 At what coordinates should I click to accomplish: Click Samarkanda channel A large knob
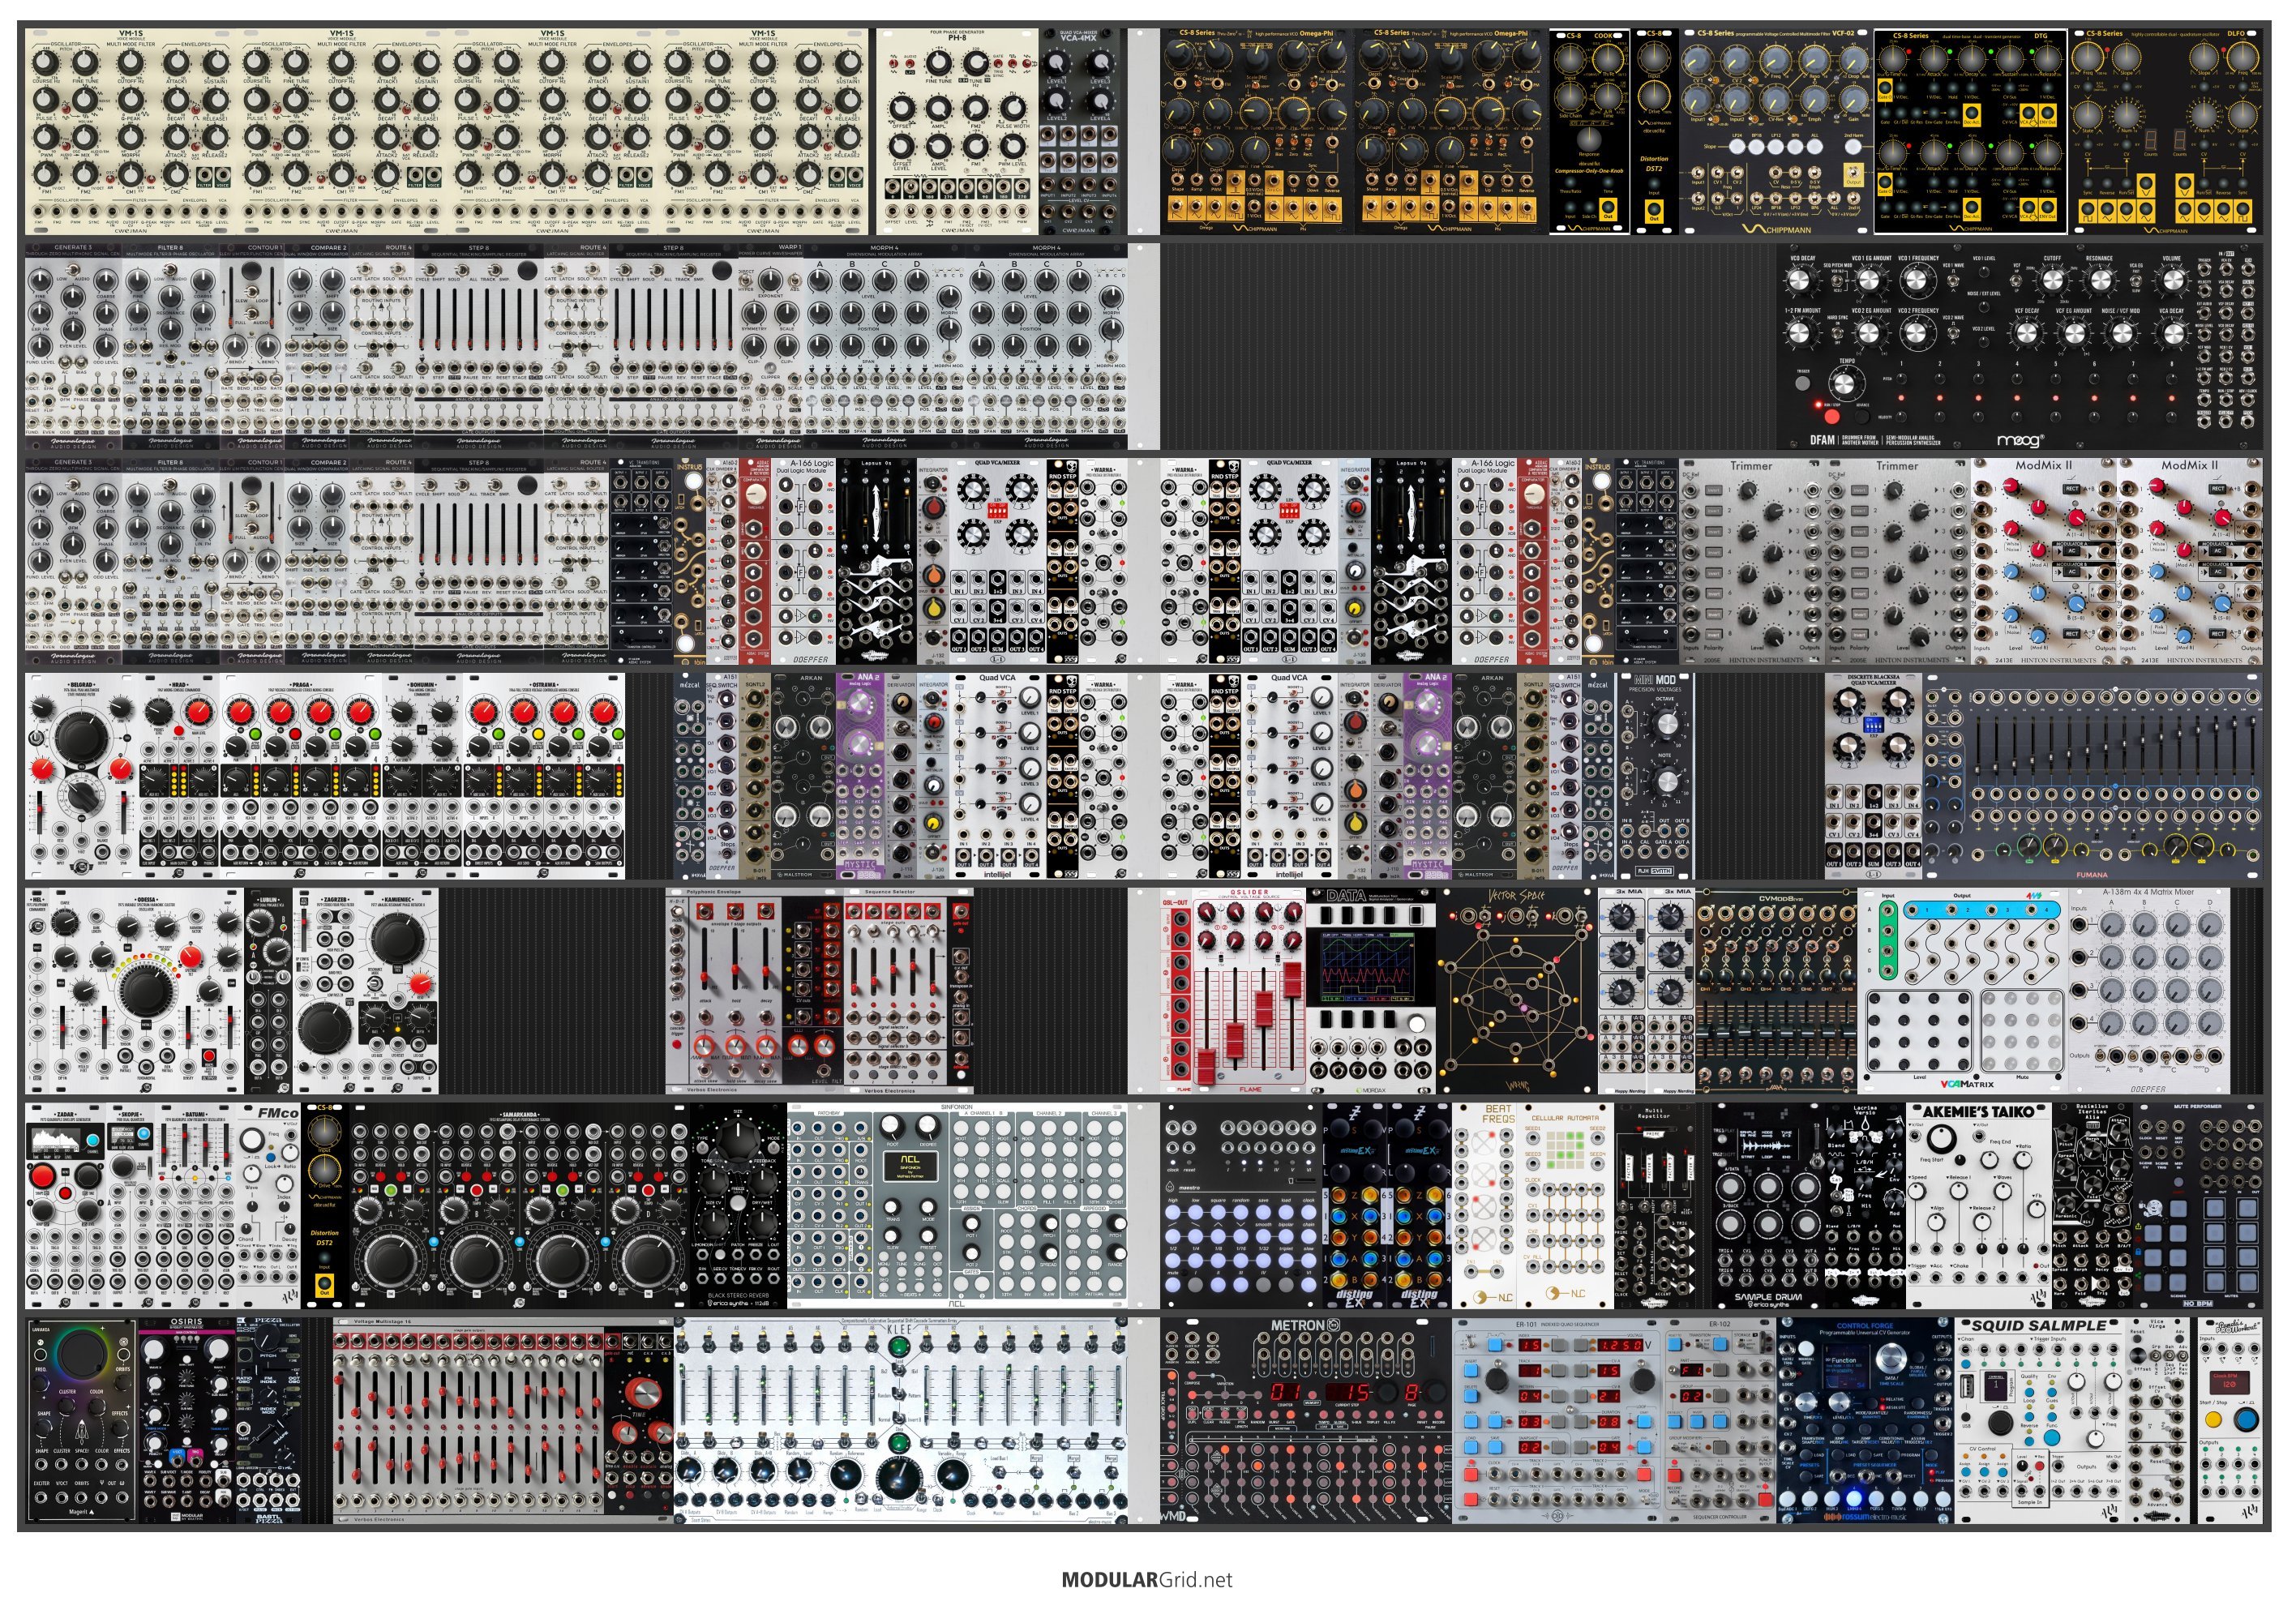[389, 1263]
